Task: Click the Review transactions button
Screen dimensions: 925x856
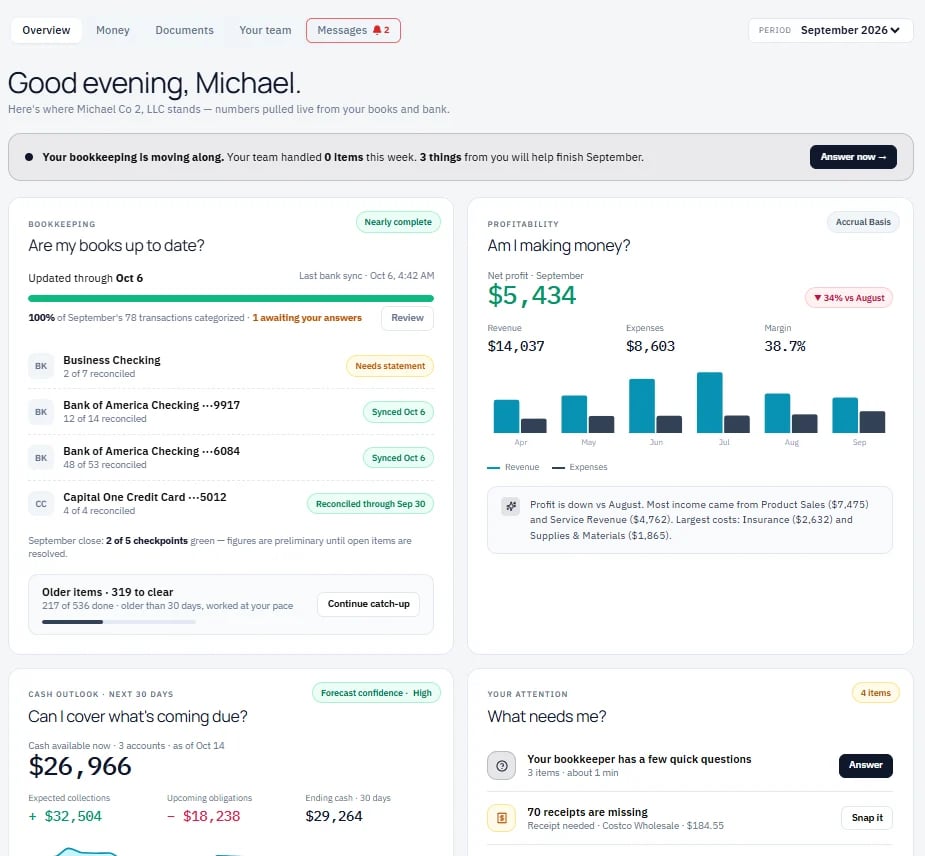Action: [407, 318]
